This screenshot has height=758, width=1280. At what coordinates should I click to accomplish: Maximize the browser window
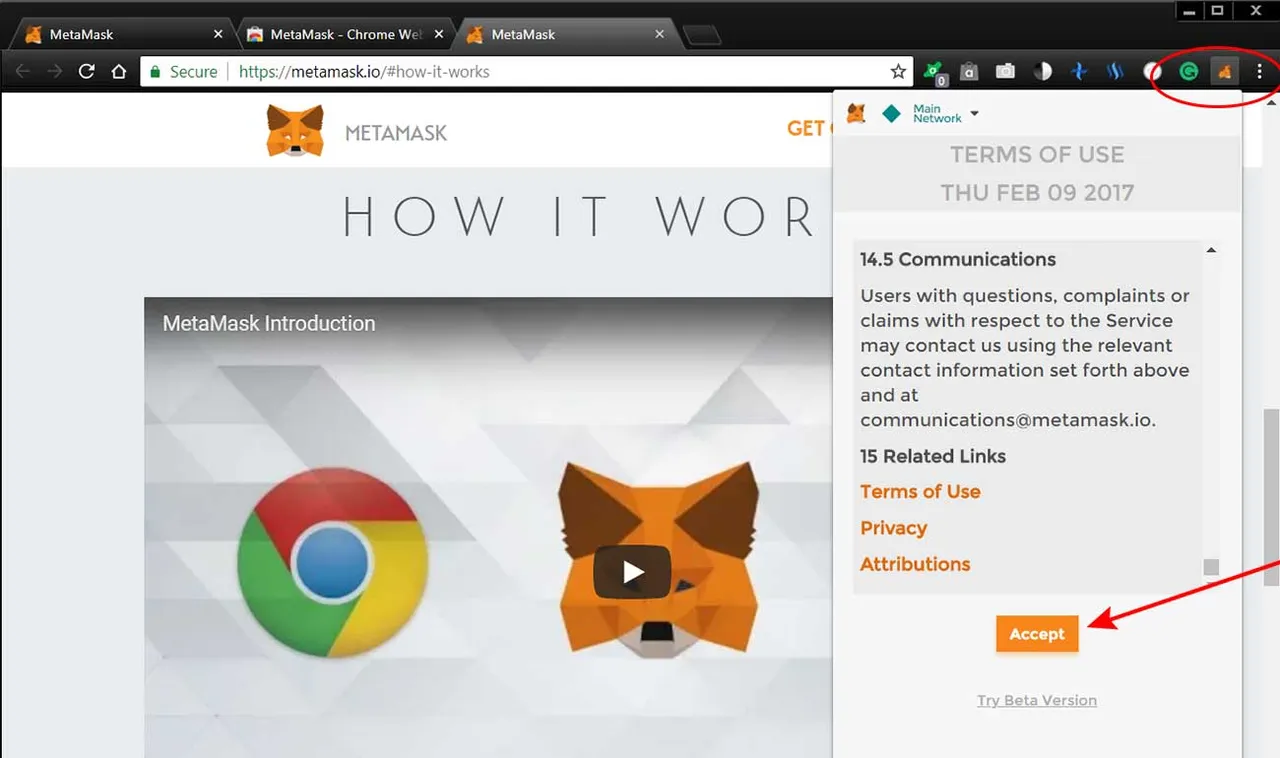(1218, 11)
